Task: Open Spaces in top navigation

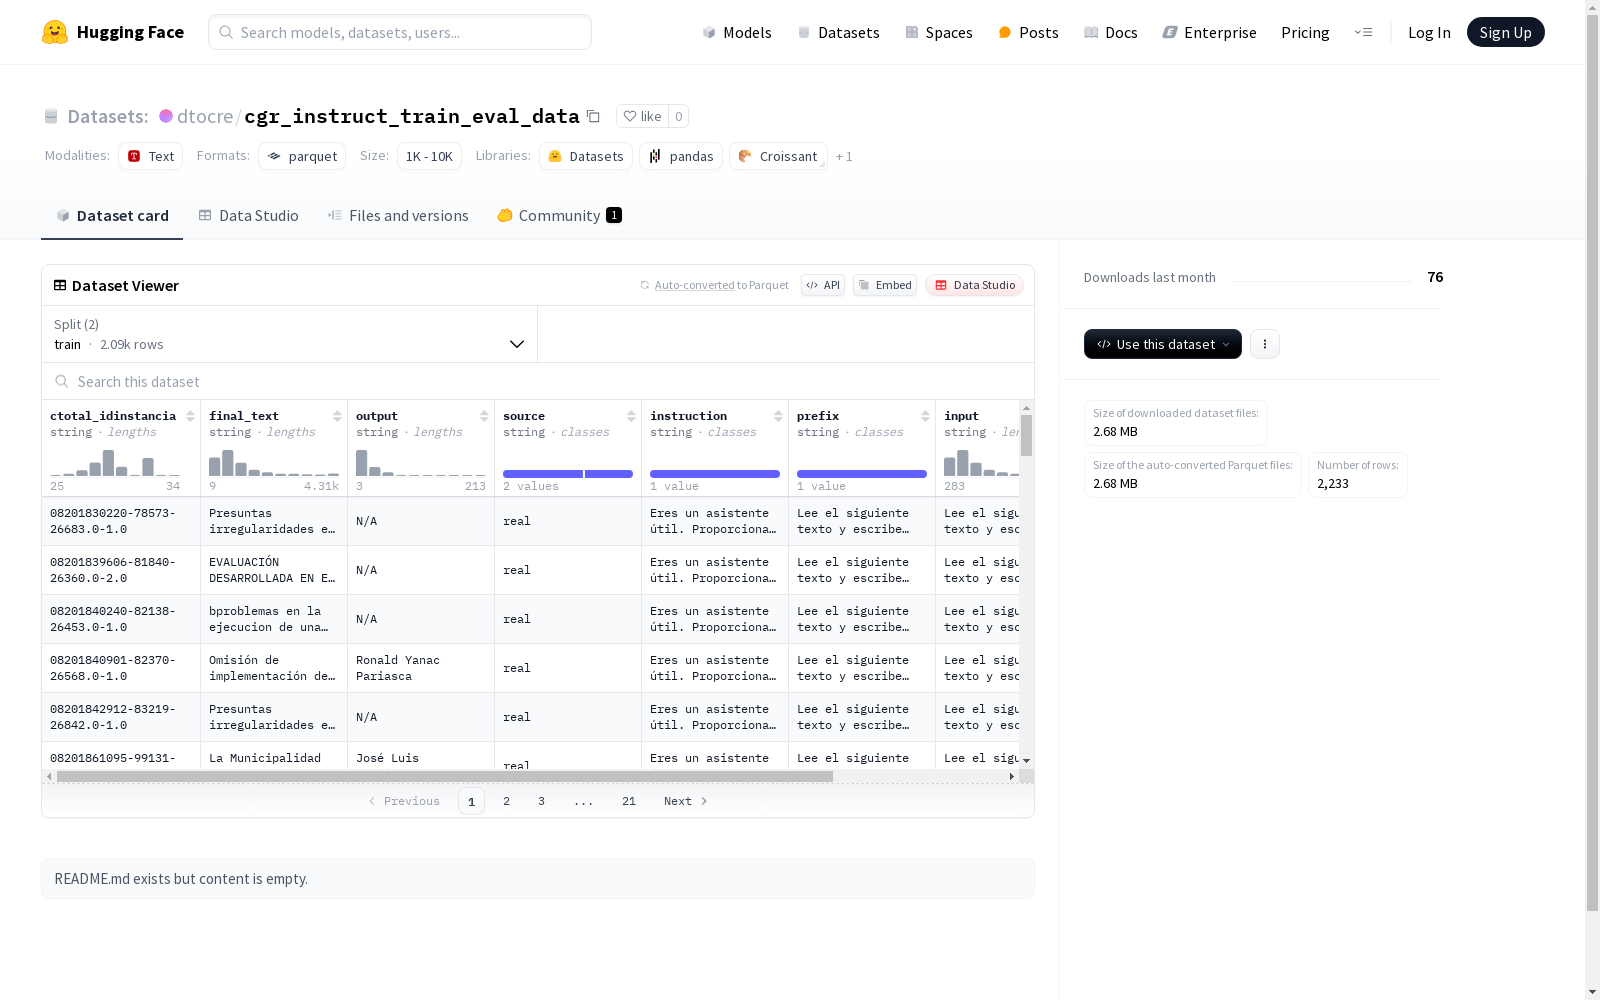Action: (939, 32)
